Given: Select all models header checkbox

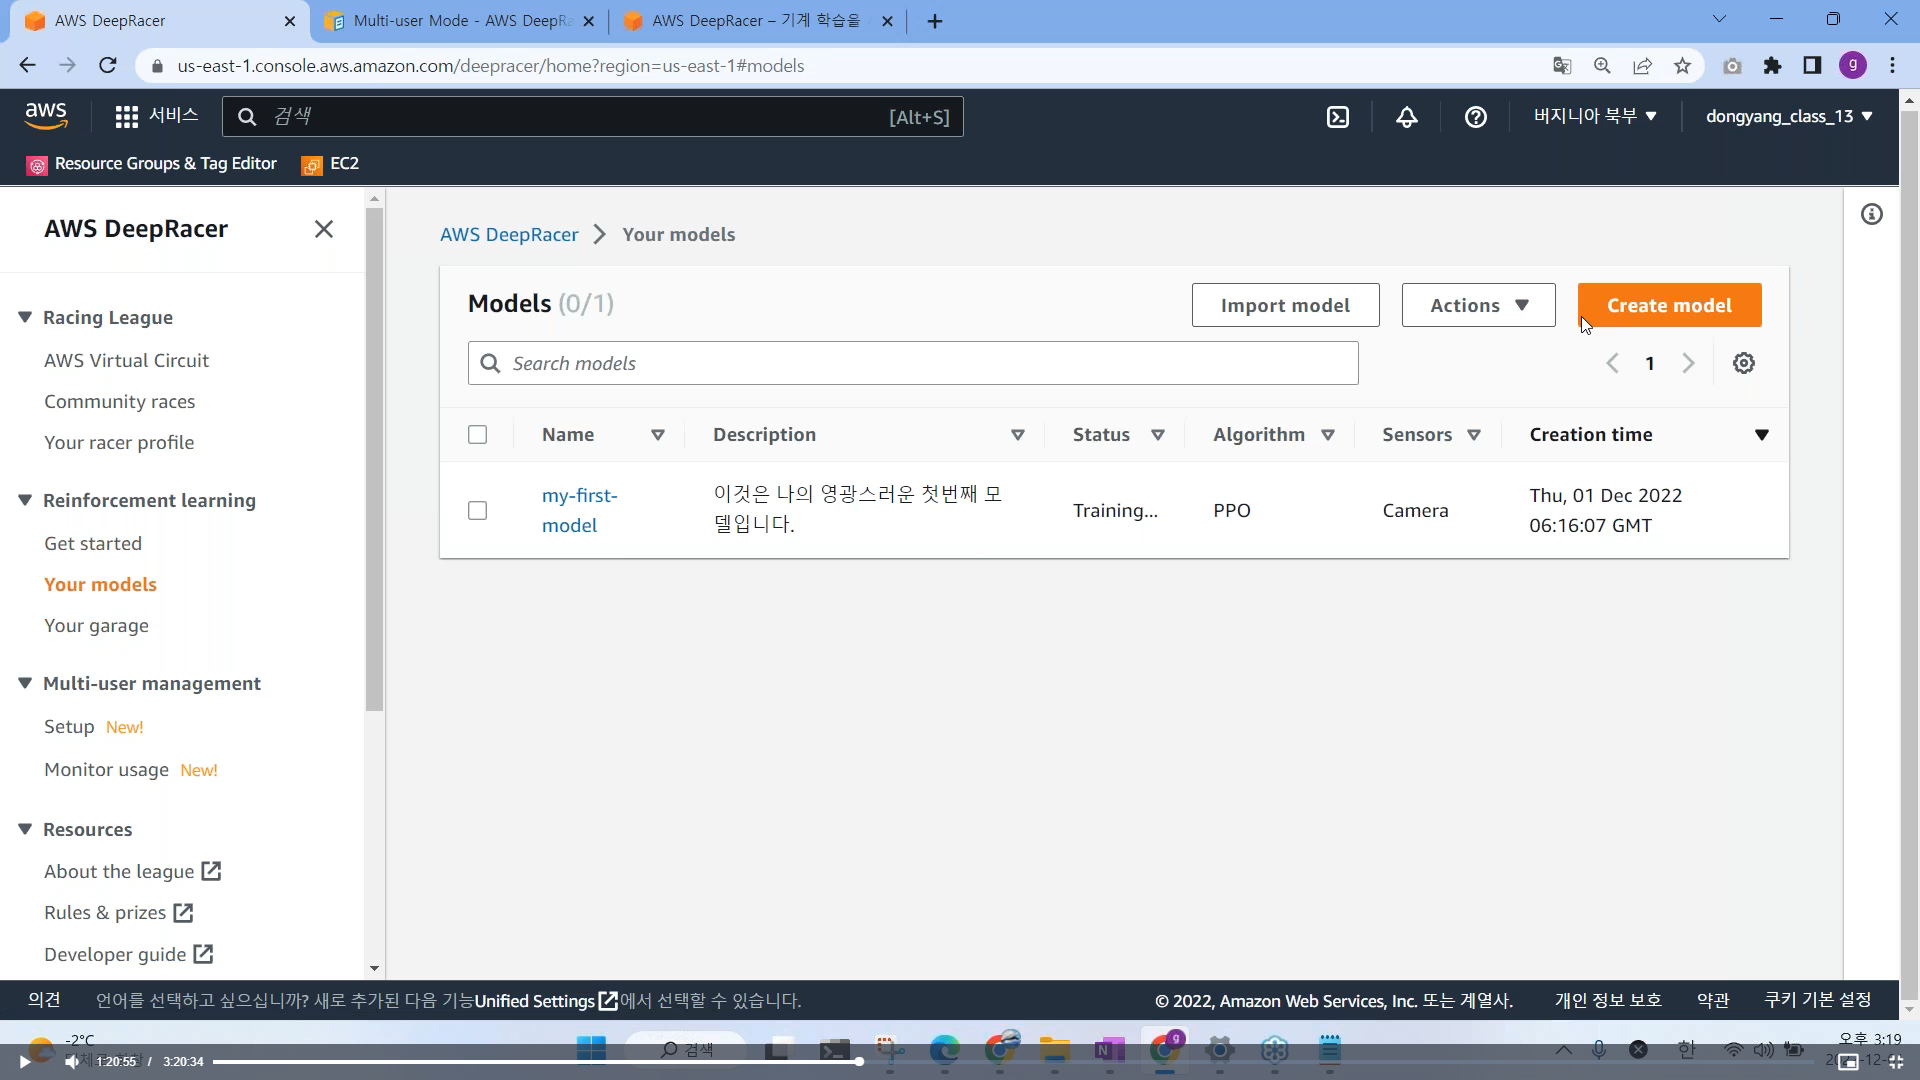Looking at the screenshot, I should coord(477,434).
